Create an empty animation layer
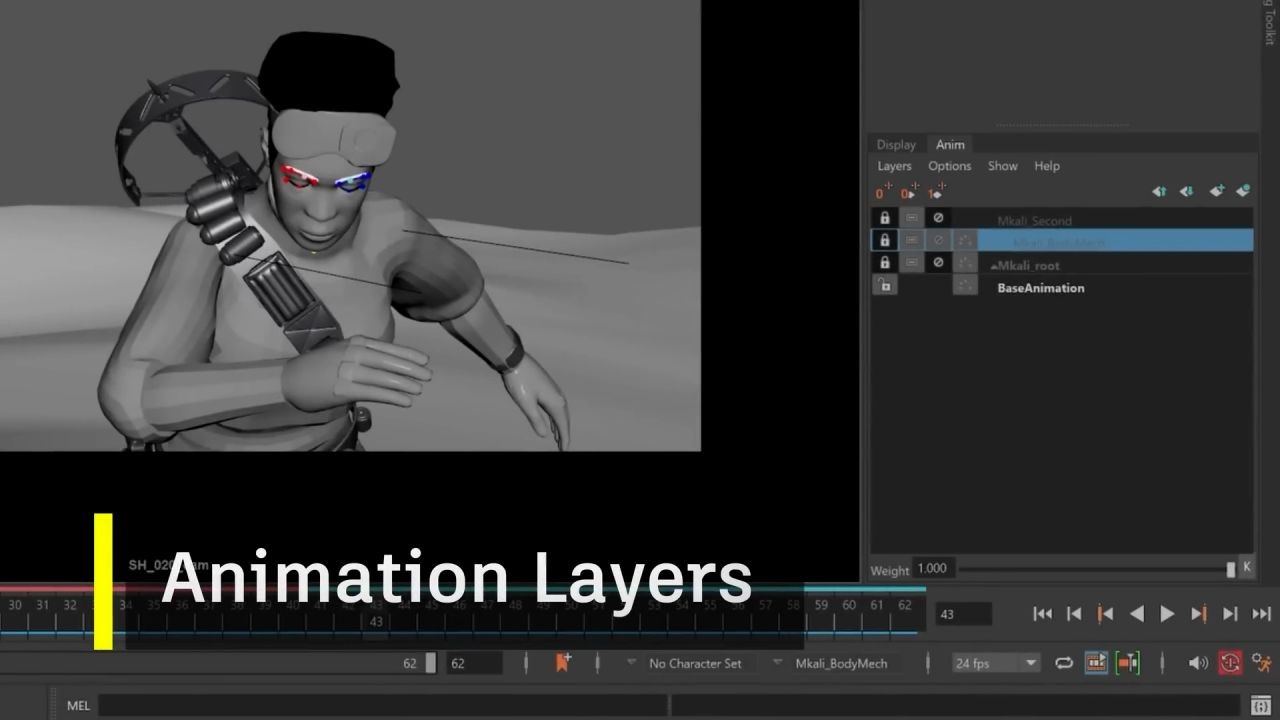Screen dimensions: 1280x720 (x=1216, y=191)
